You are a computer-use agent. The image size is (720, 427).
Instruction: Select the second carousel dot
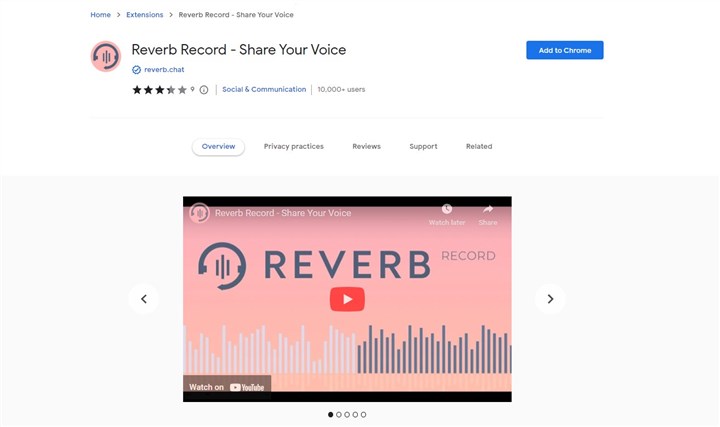[x=339, y=415]
